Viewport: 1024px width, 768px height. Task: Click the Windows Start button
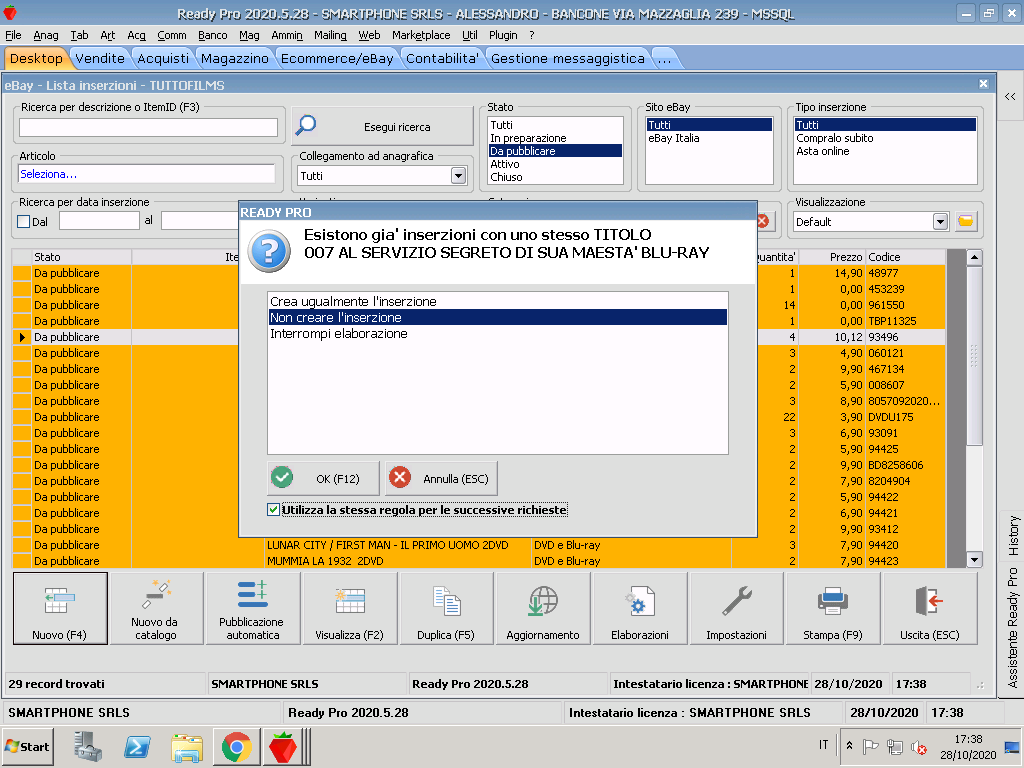point(27,746)
